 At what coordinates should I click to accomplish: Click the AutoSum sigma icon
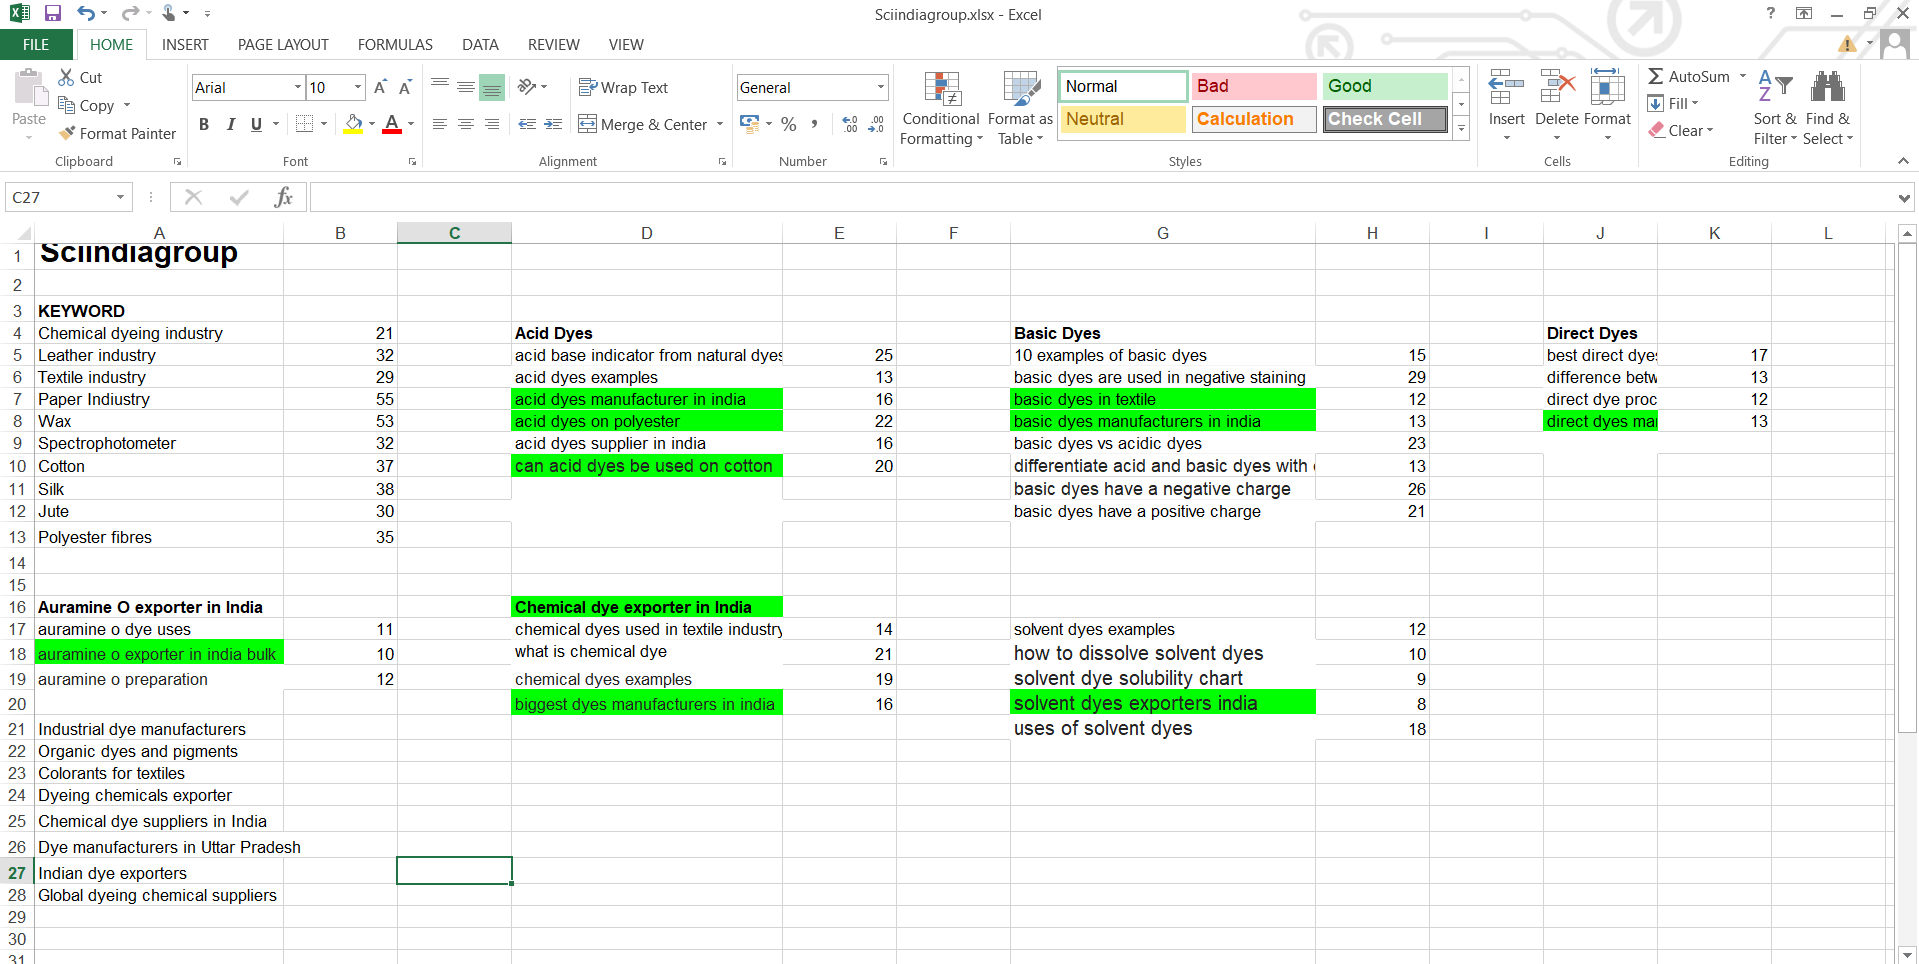tap(1656, 76)
